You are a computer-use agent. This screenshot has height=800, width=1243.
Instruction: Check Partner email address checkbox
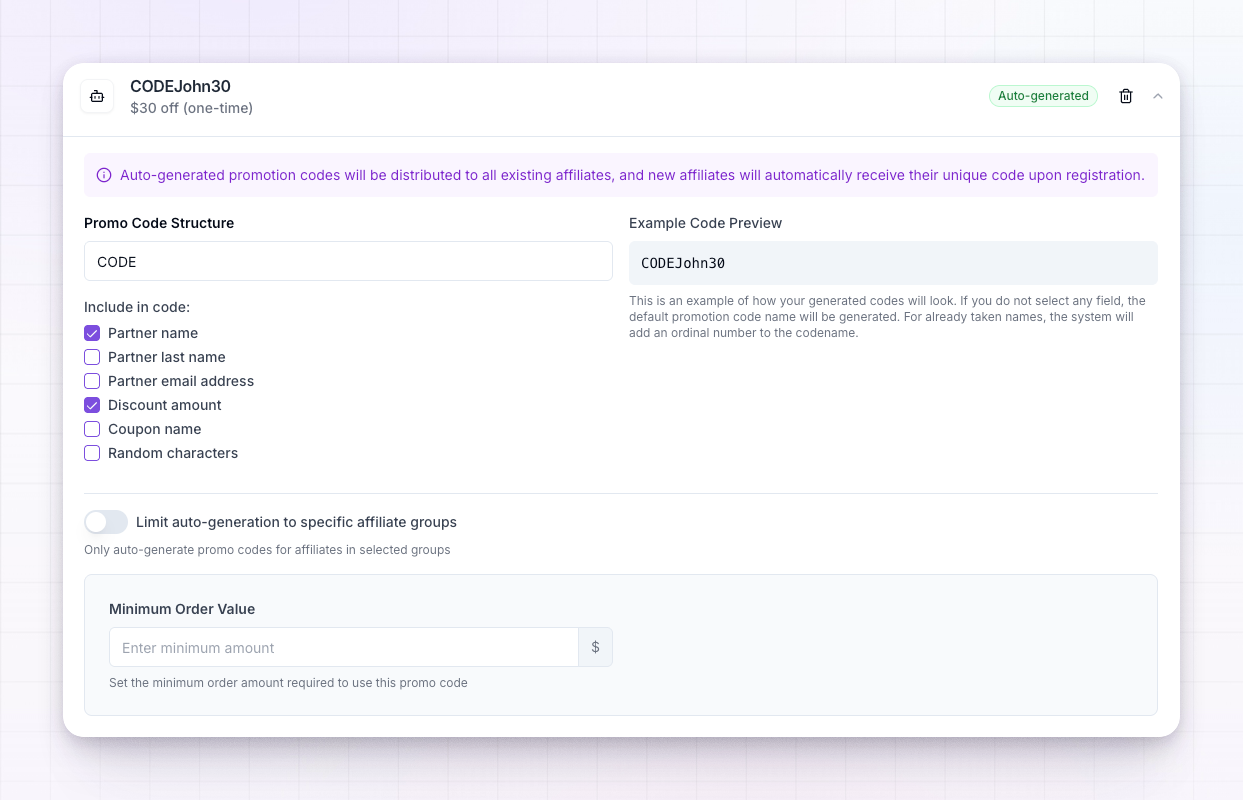tap(92, 381)
